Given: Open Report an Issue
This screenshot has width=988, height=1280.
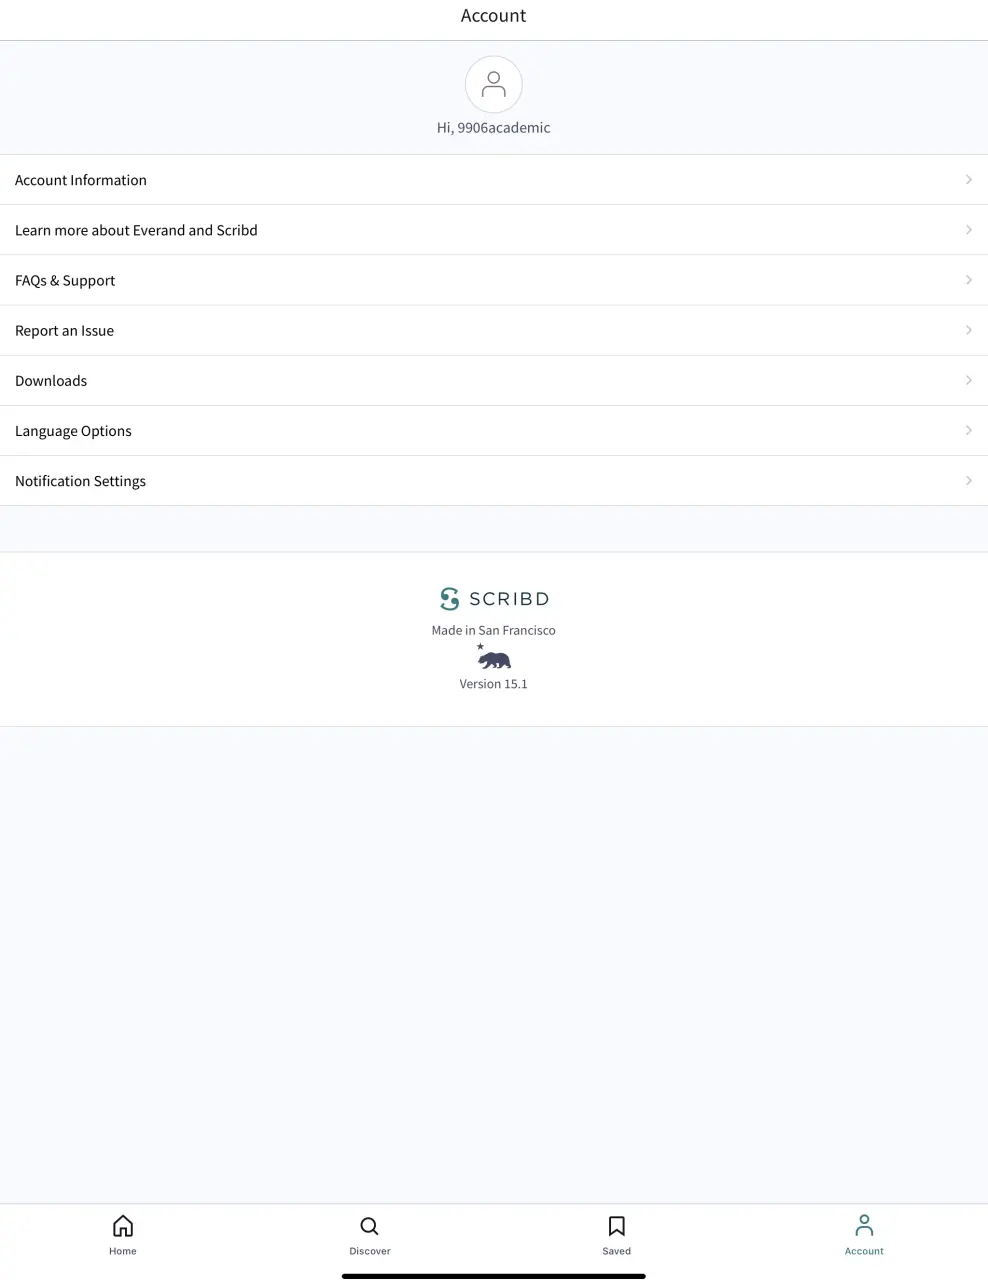Looking at the screenshot, I should 494,330.
